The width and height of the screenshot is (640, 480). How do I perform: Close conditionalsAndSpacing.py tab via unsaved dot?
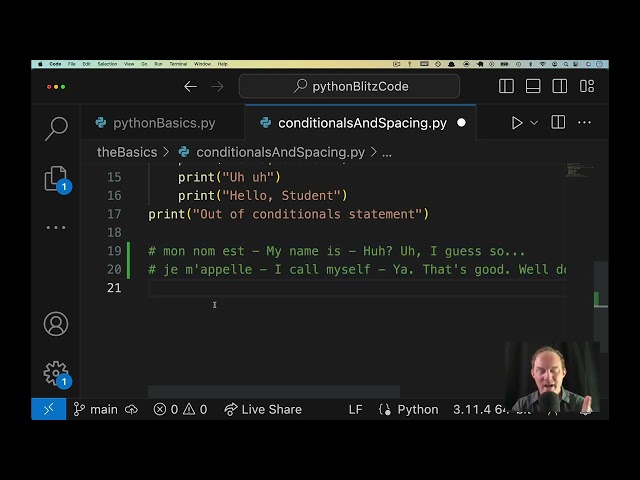point(462,123)
